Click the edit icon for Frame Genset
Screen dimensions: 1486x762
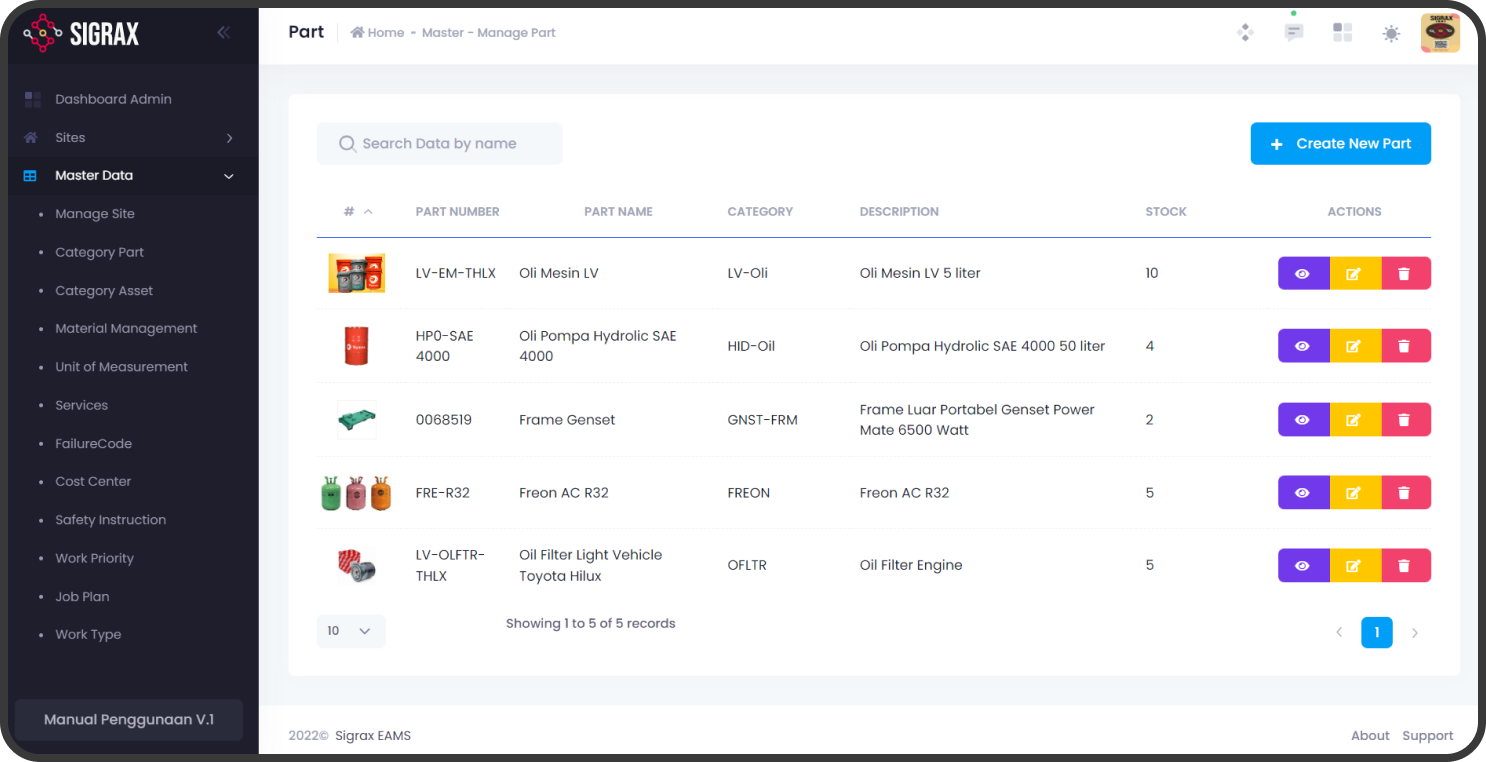tap(1354, 420)
